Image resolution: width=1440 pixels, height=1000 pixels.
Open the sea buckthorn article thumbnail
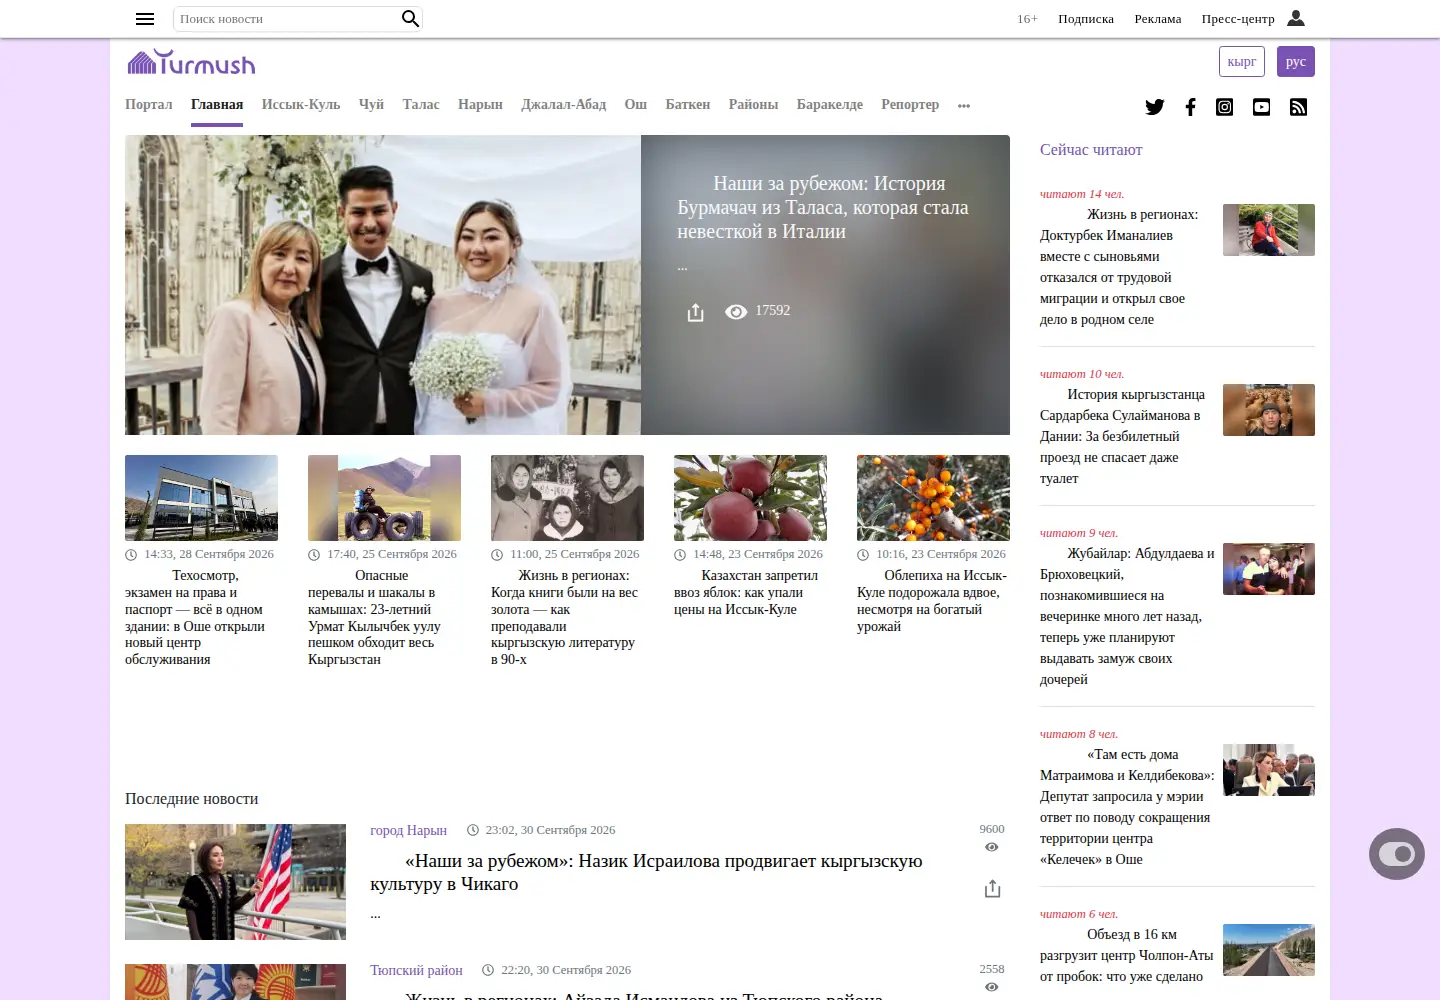[x=933, y=498]
